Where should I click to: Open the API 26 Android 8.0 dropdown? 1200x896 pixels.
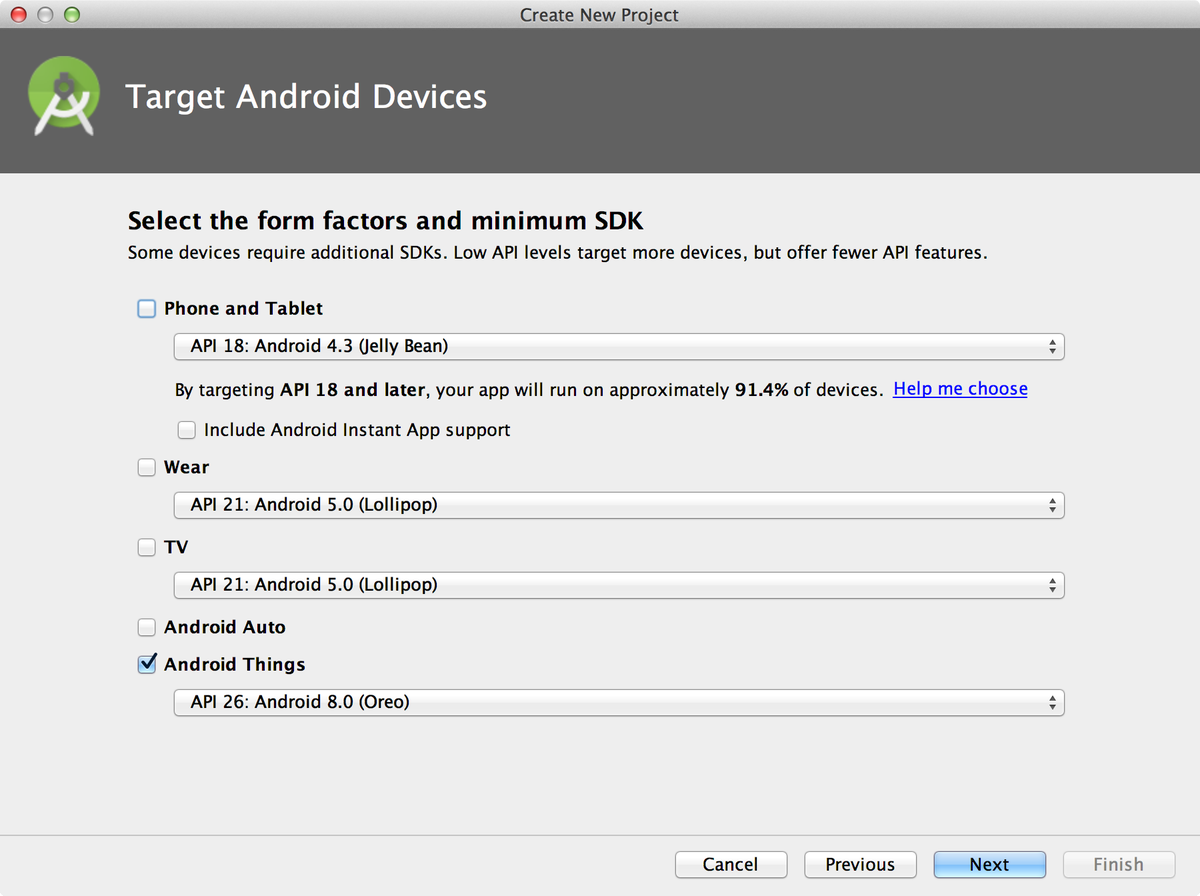pos(619,702)
